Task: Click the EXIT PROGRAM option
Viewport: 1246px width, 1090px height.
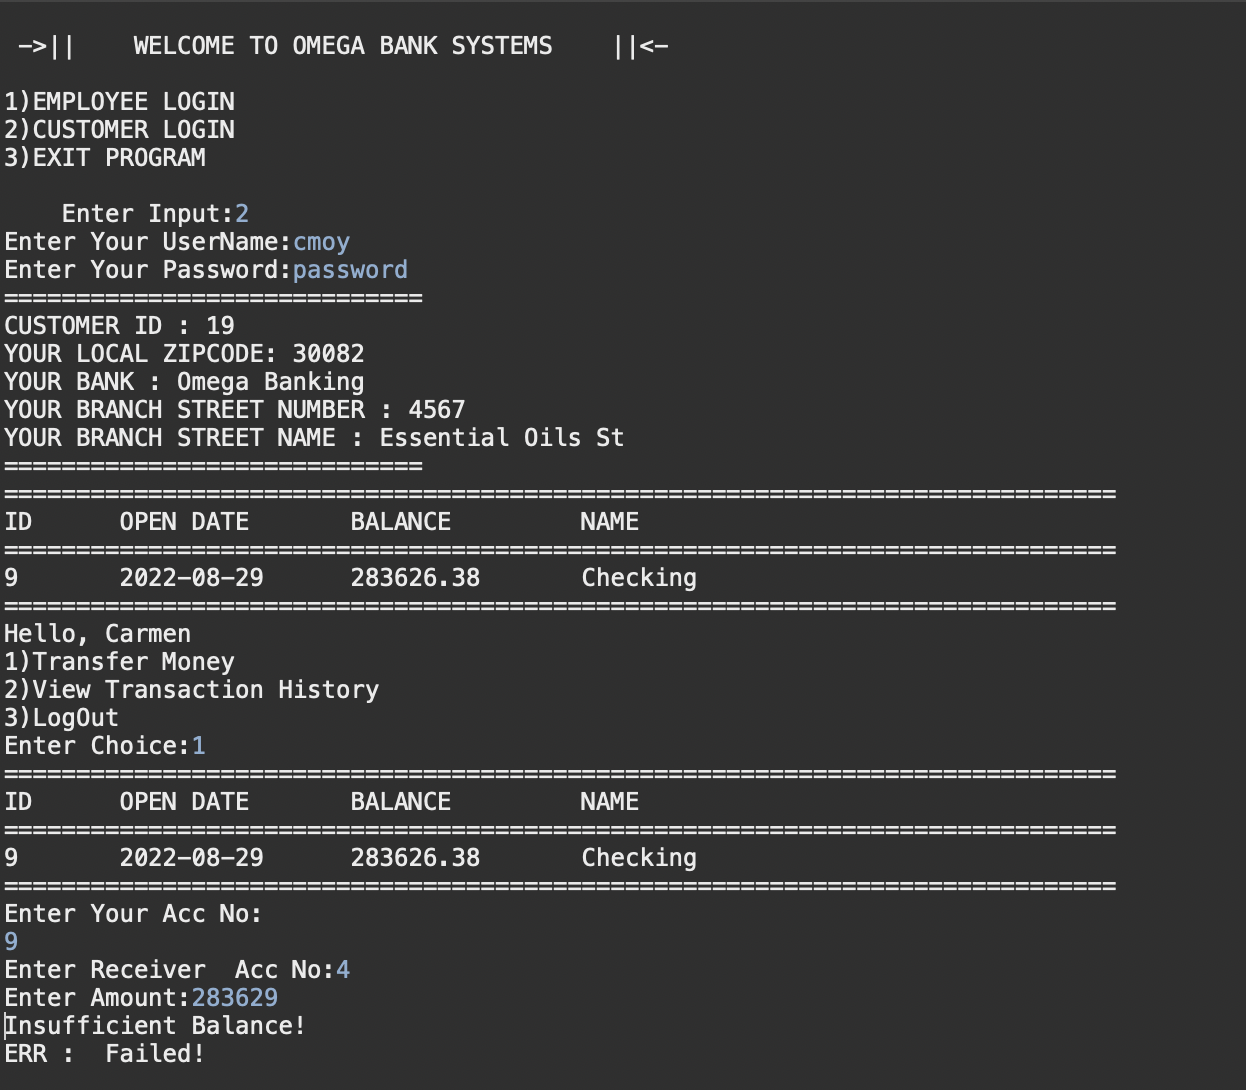Action: click(105, 157)
